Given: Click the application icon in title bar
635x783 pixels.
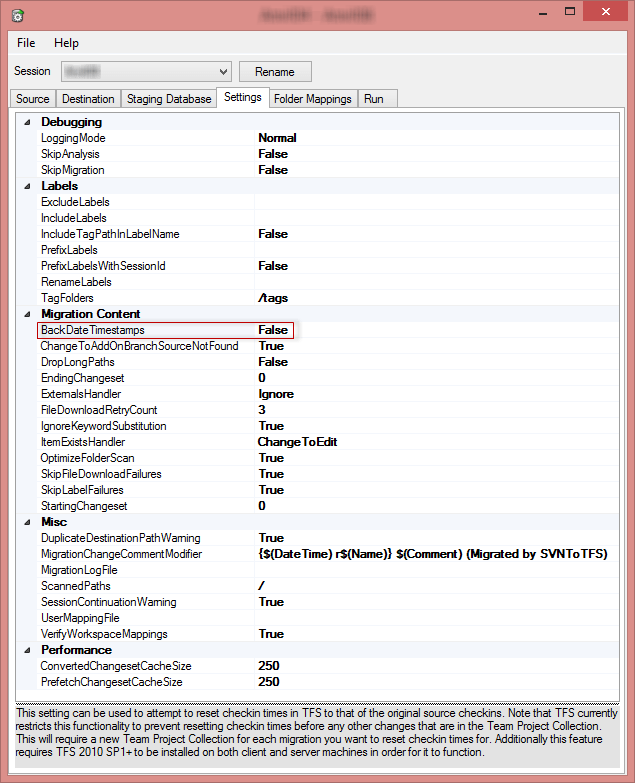Looking at the screenshot, I should [x=14, y=15].
